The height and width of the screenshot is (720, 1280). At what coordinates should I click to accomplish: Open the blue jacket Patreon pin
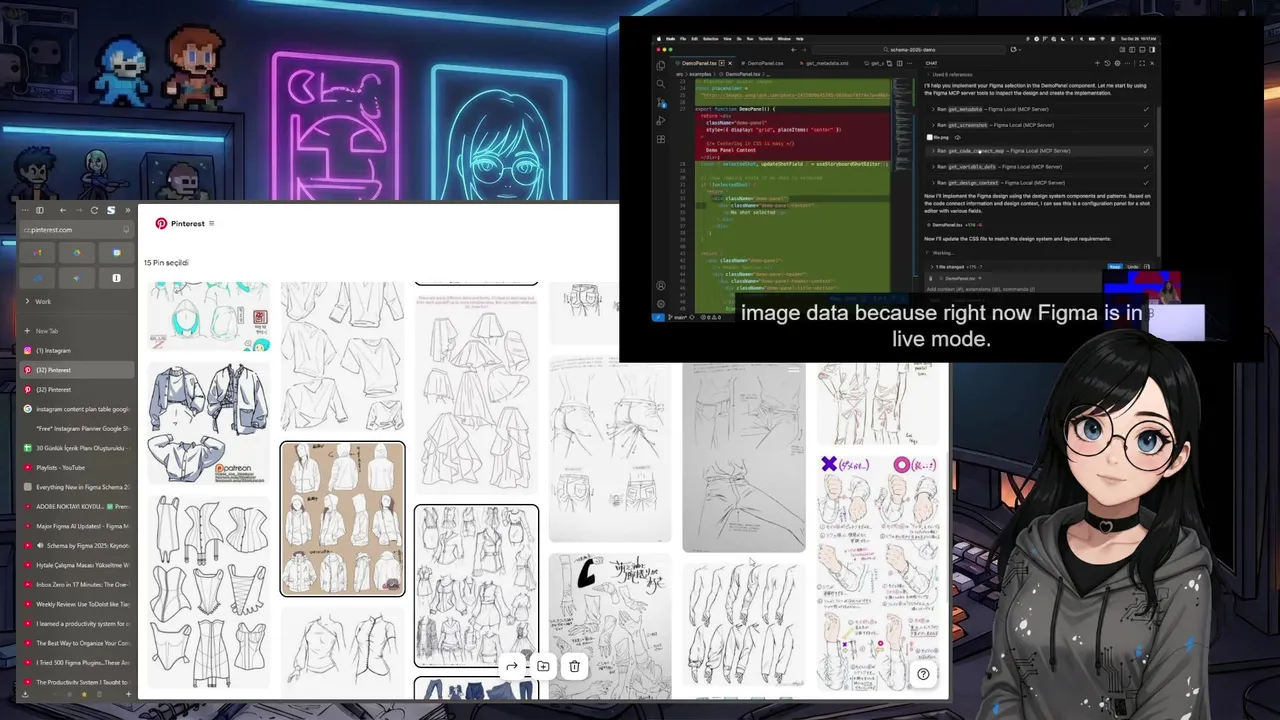coord(208,423)
